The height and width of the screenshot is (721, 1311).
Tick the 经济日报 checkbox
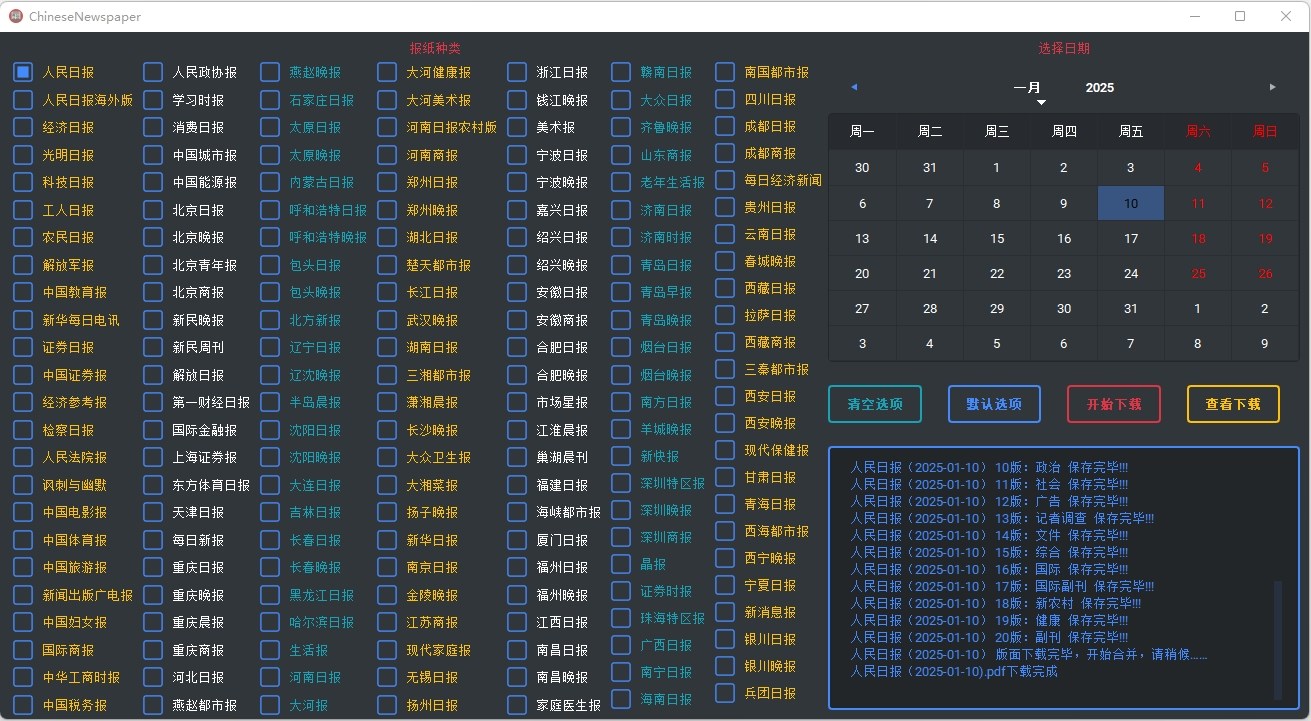pyautogui.click(x=23, y=127)
